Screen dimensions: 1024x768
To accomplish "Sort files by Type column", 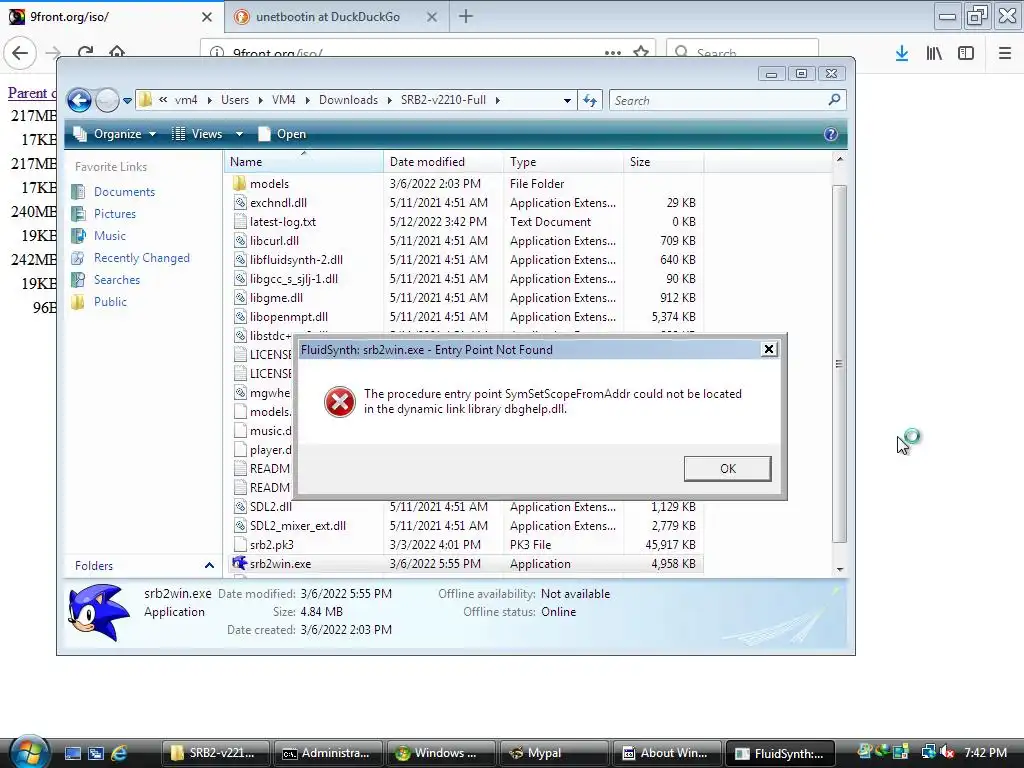I will 564,162.
